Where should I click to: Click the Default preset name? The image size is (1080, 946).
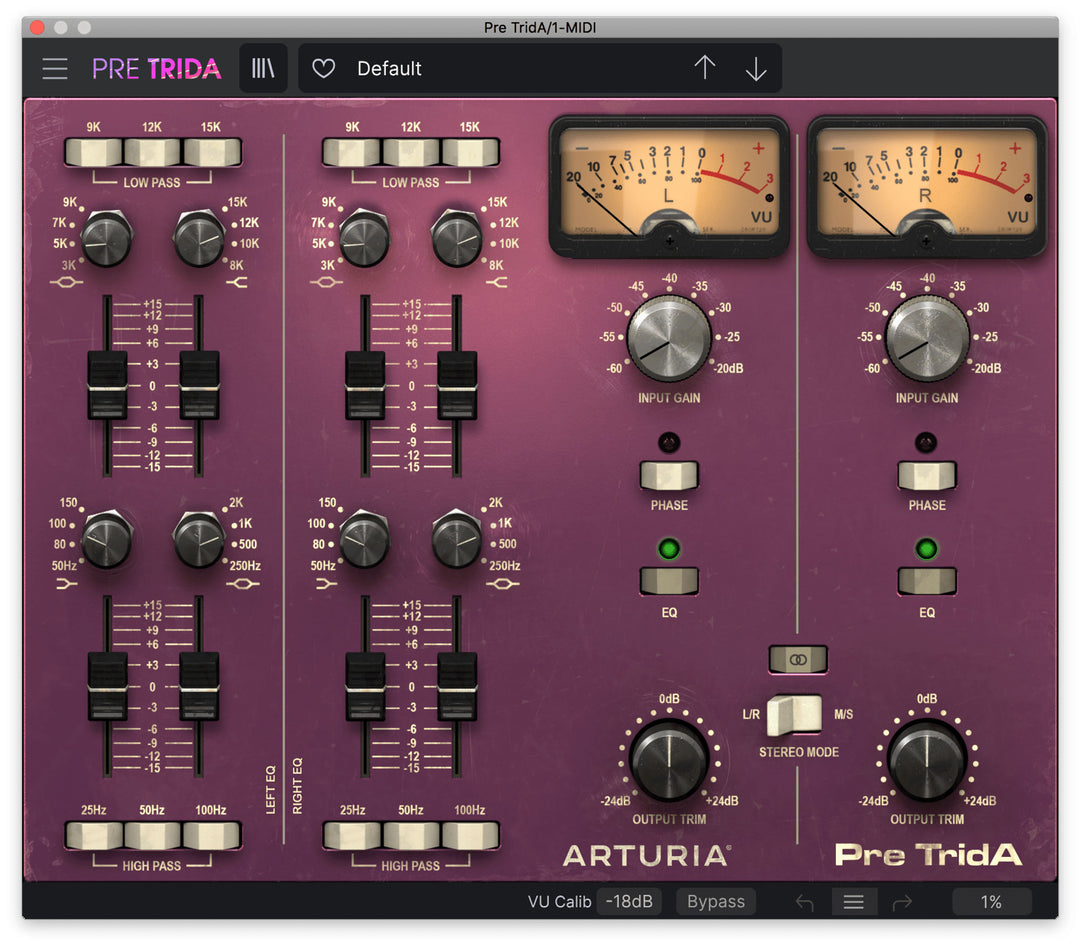(389, 68)
